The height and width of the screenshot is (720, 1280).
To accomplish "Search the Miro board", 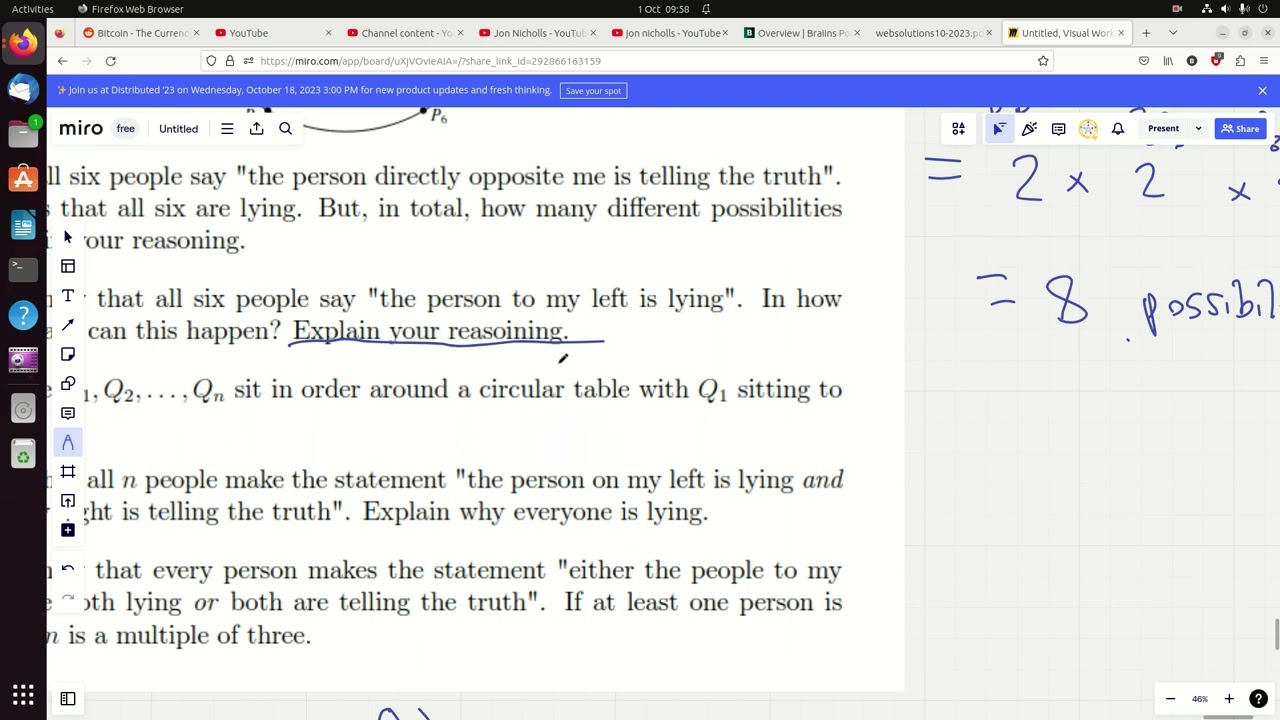I will tap(286, 129).
